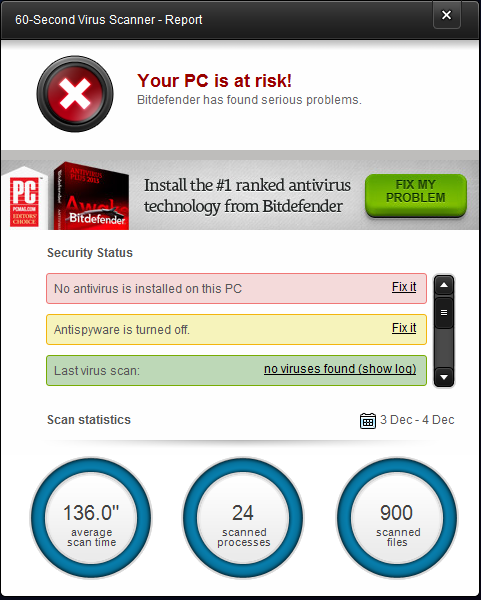Open the calendar icon beside scan dates
Viewport: 481px width, 600px height.
pos(368,421)
